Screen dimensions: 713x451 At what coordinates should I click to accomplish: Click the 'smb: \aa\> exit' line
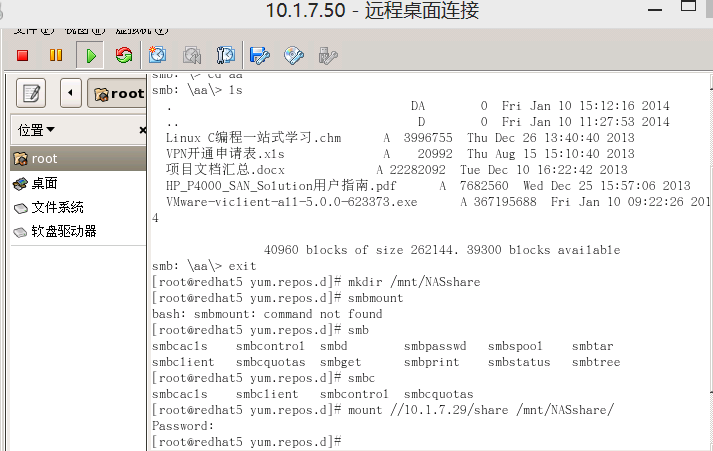(x=204, y=266)
